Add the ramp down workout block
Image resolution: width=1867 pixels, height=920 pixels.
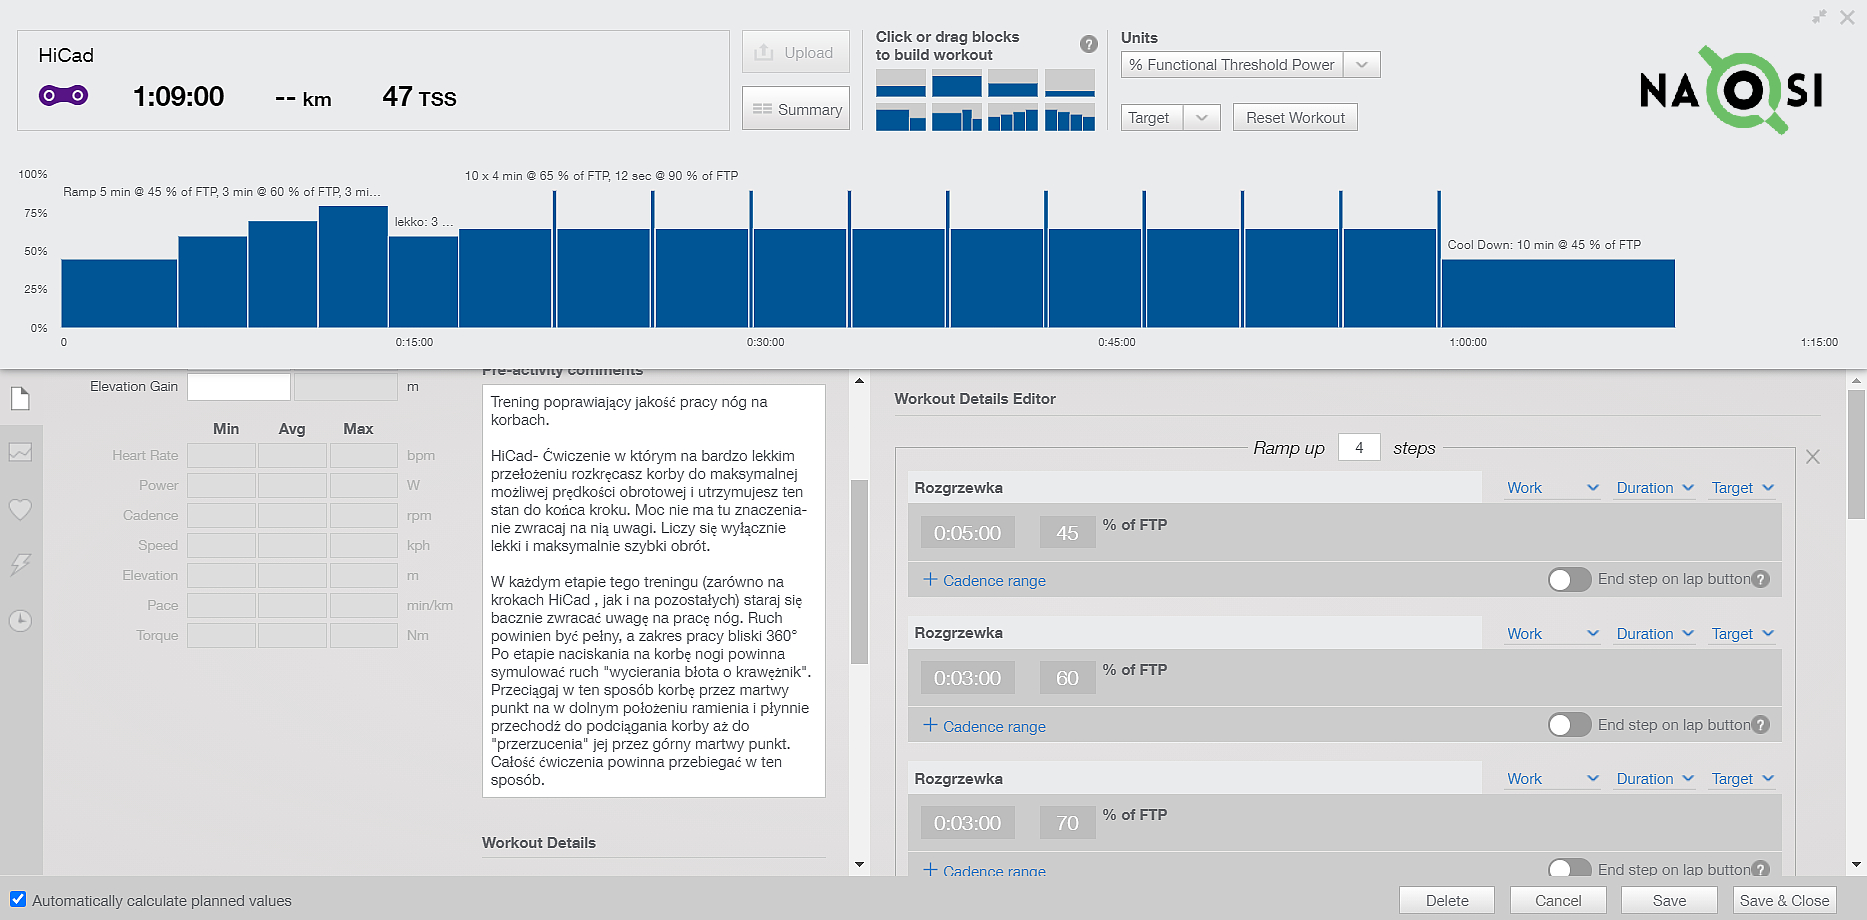click(1069, 118)
